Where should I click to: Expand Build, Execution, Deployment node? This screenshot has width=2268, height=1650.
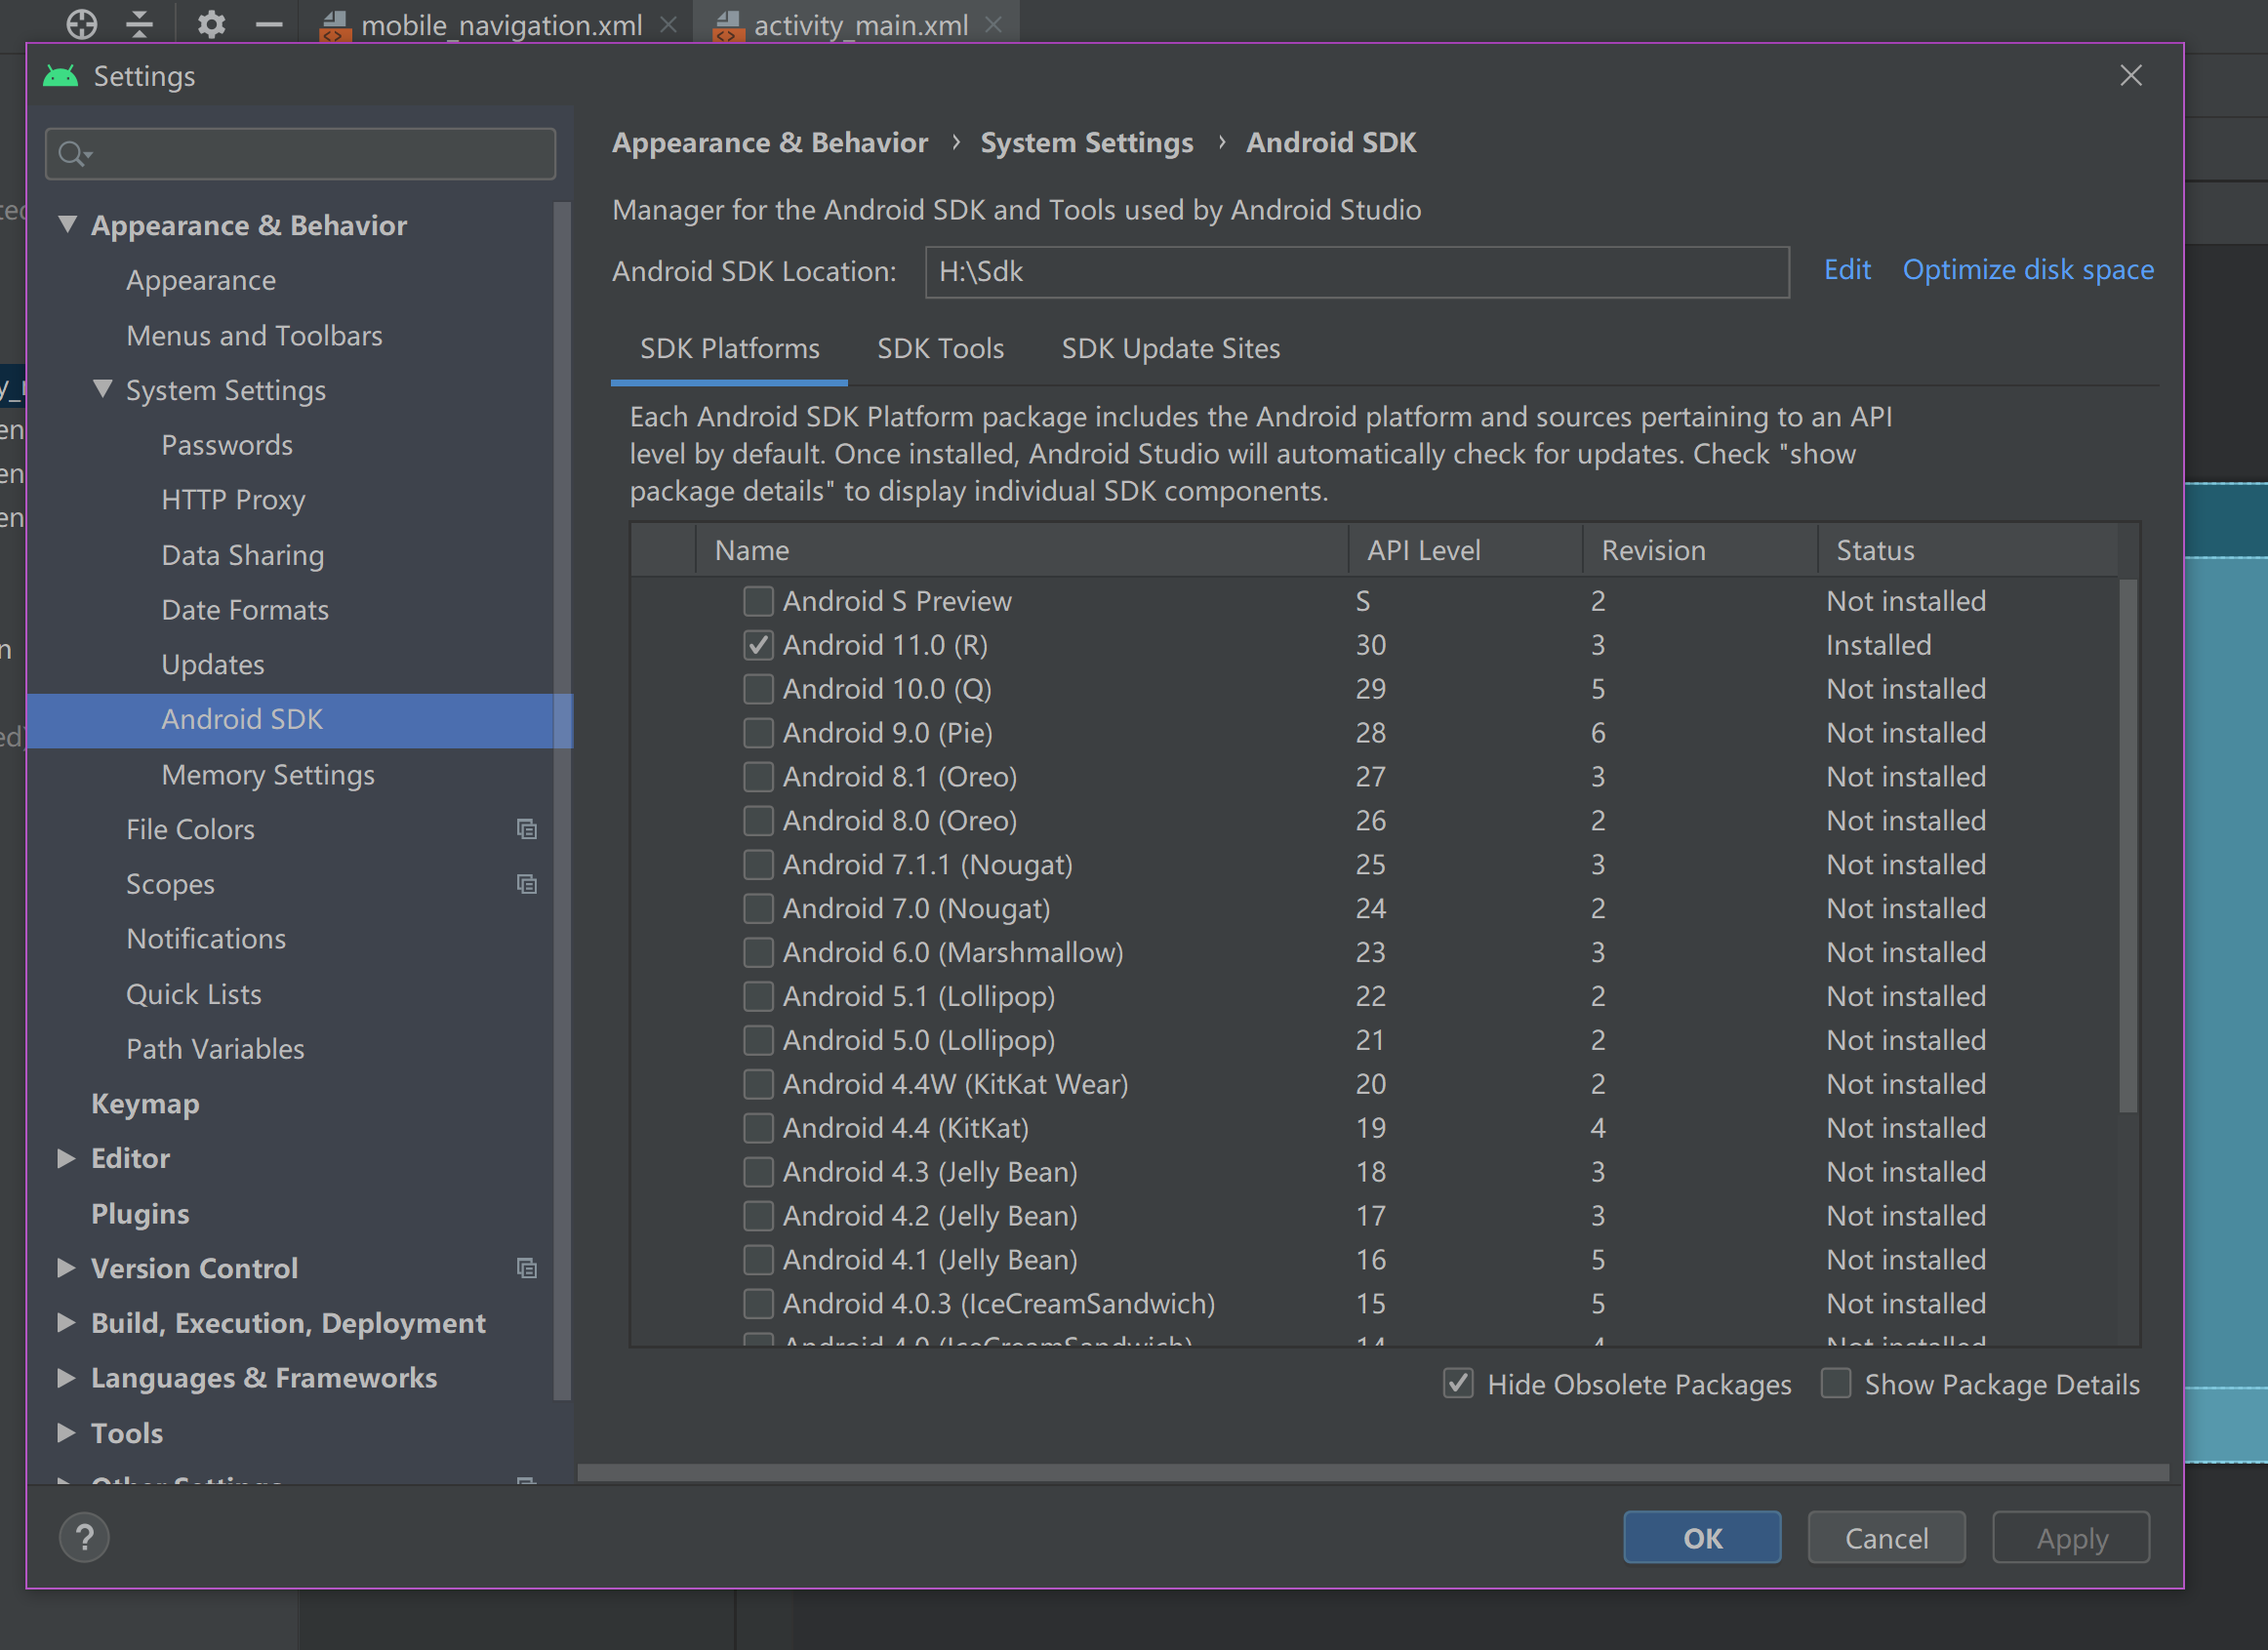66,1323
